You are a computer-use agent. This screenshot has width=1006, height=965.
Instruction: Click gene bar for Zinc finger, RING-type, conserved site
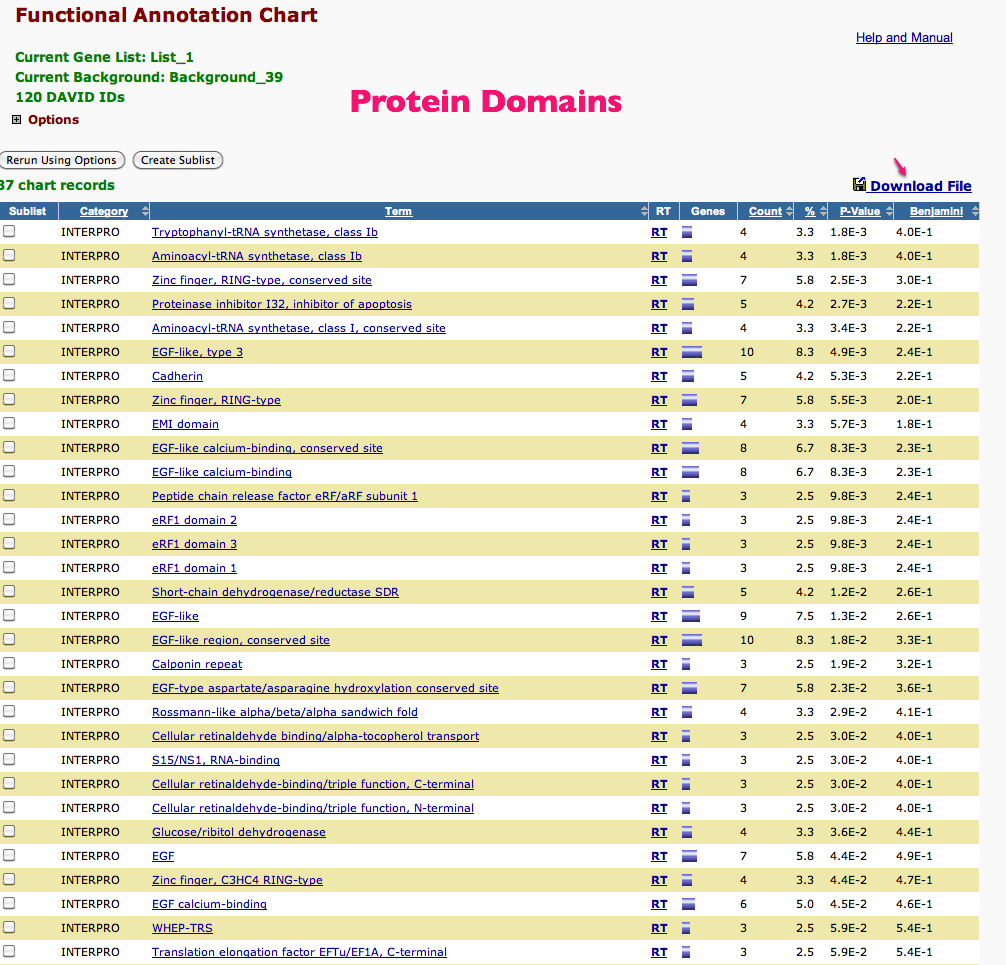point(689,280)
